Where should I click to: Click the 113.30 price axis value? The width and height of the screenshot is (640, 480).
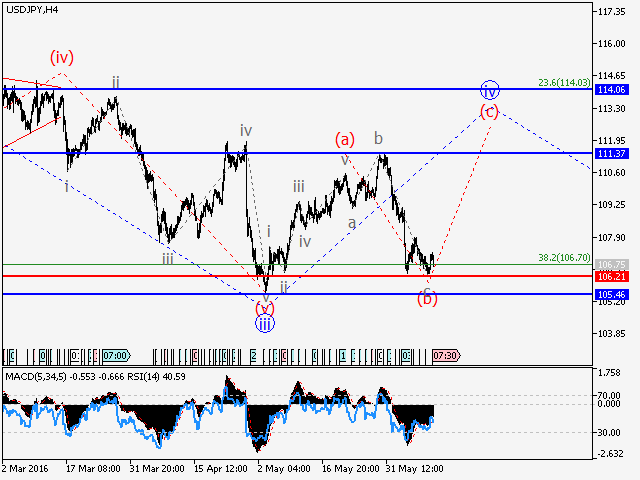tap(611, 109)
